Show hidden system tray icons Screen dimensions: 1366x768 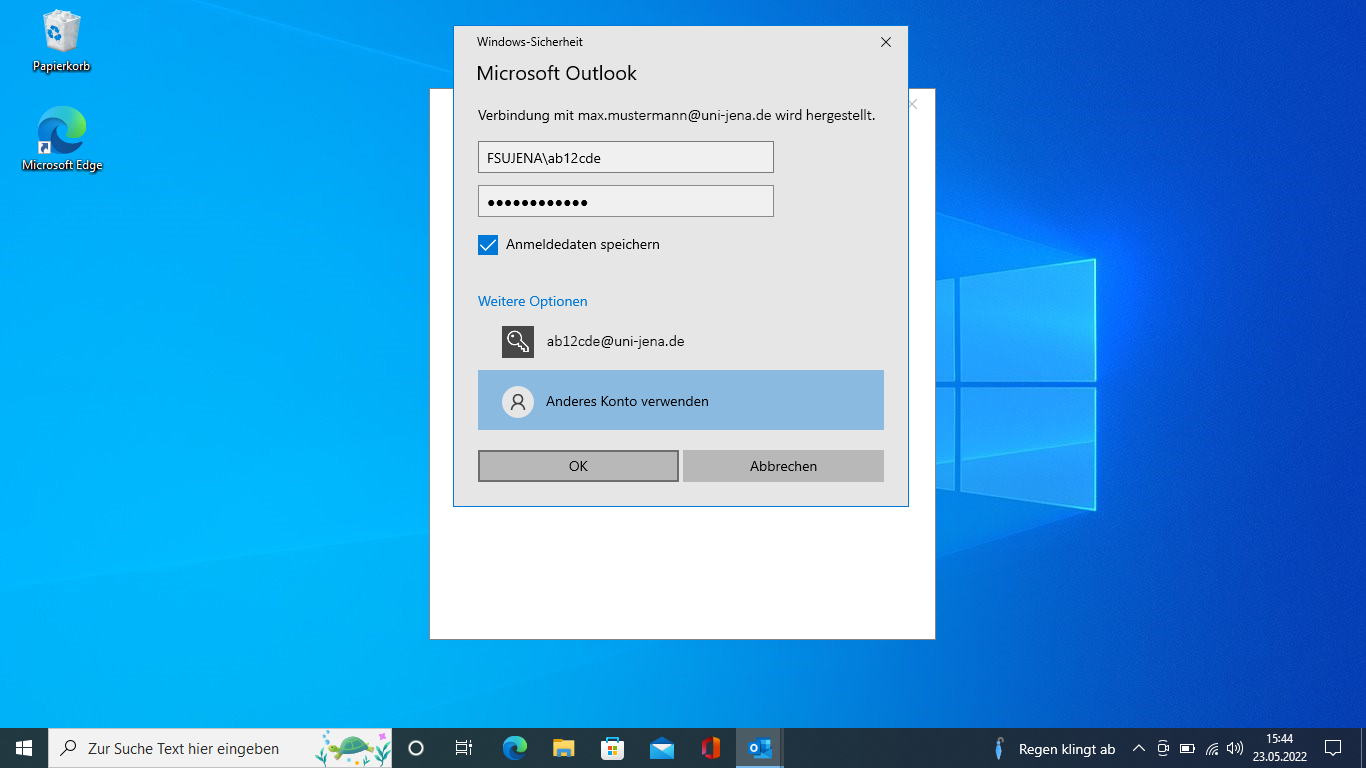[x=1138, y=748]
